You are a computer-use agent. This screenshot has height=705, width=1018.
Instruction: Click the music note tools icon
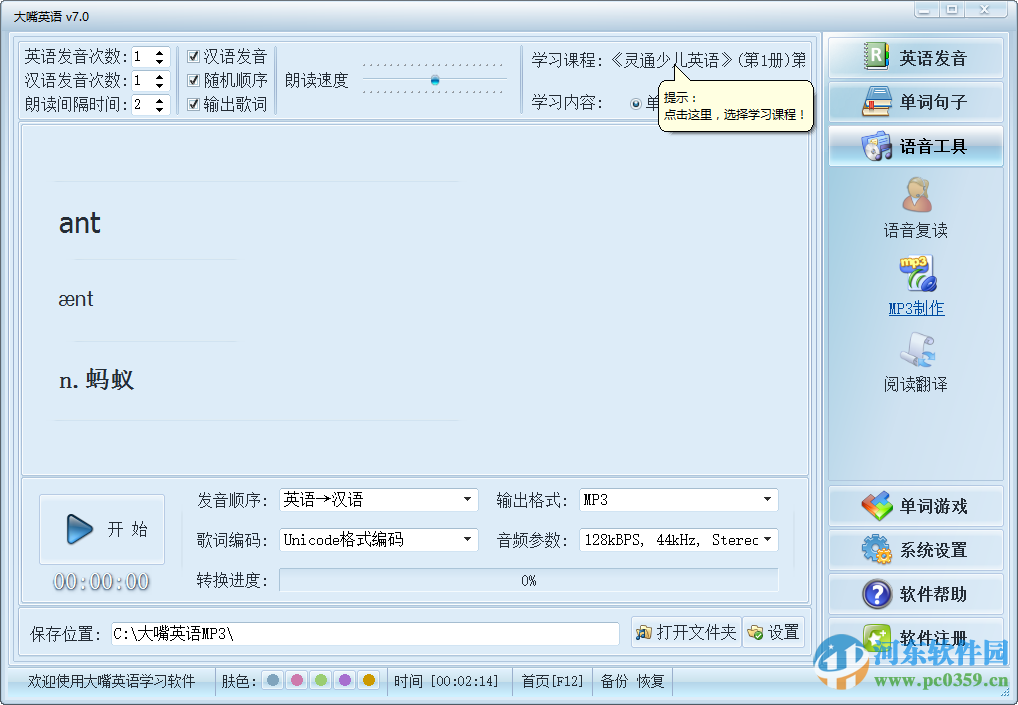876,146
